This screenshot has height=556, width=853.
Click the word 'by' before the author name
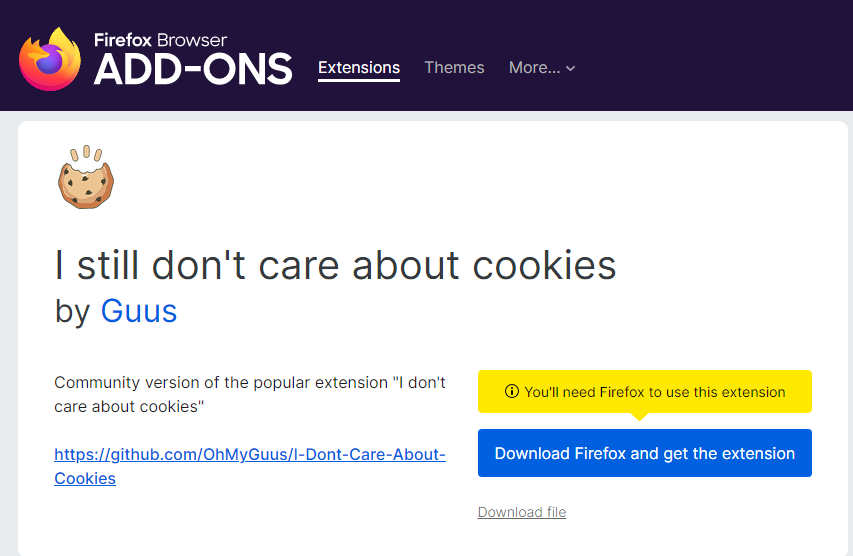[73, 311]
